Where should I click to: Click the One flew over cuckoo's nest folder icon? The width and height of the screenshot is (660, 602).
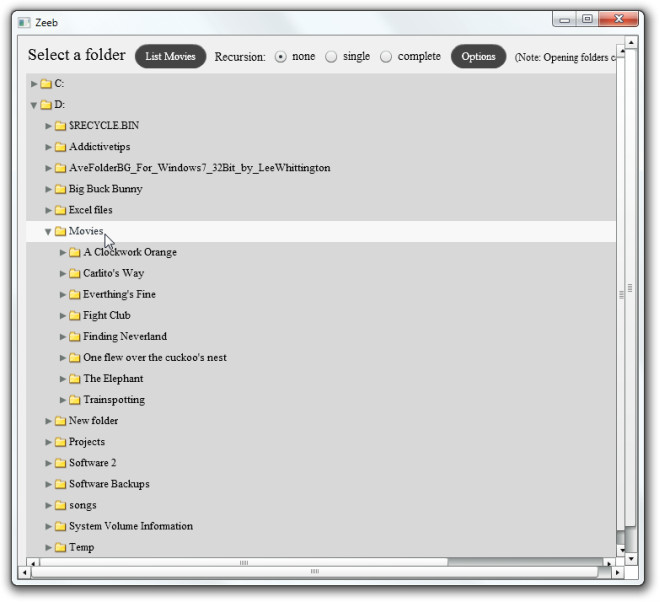coord(75,357)
